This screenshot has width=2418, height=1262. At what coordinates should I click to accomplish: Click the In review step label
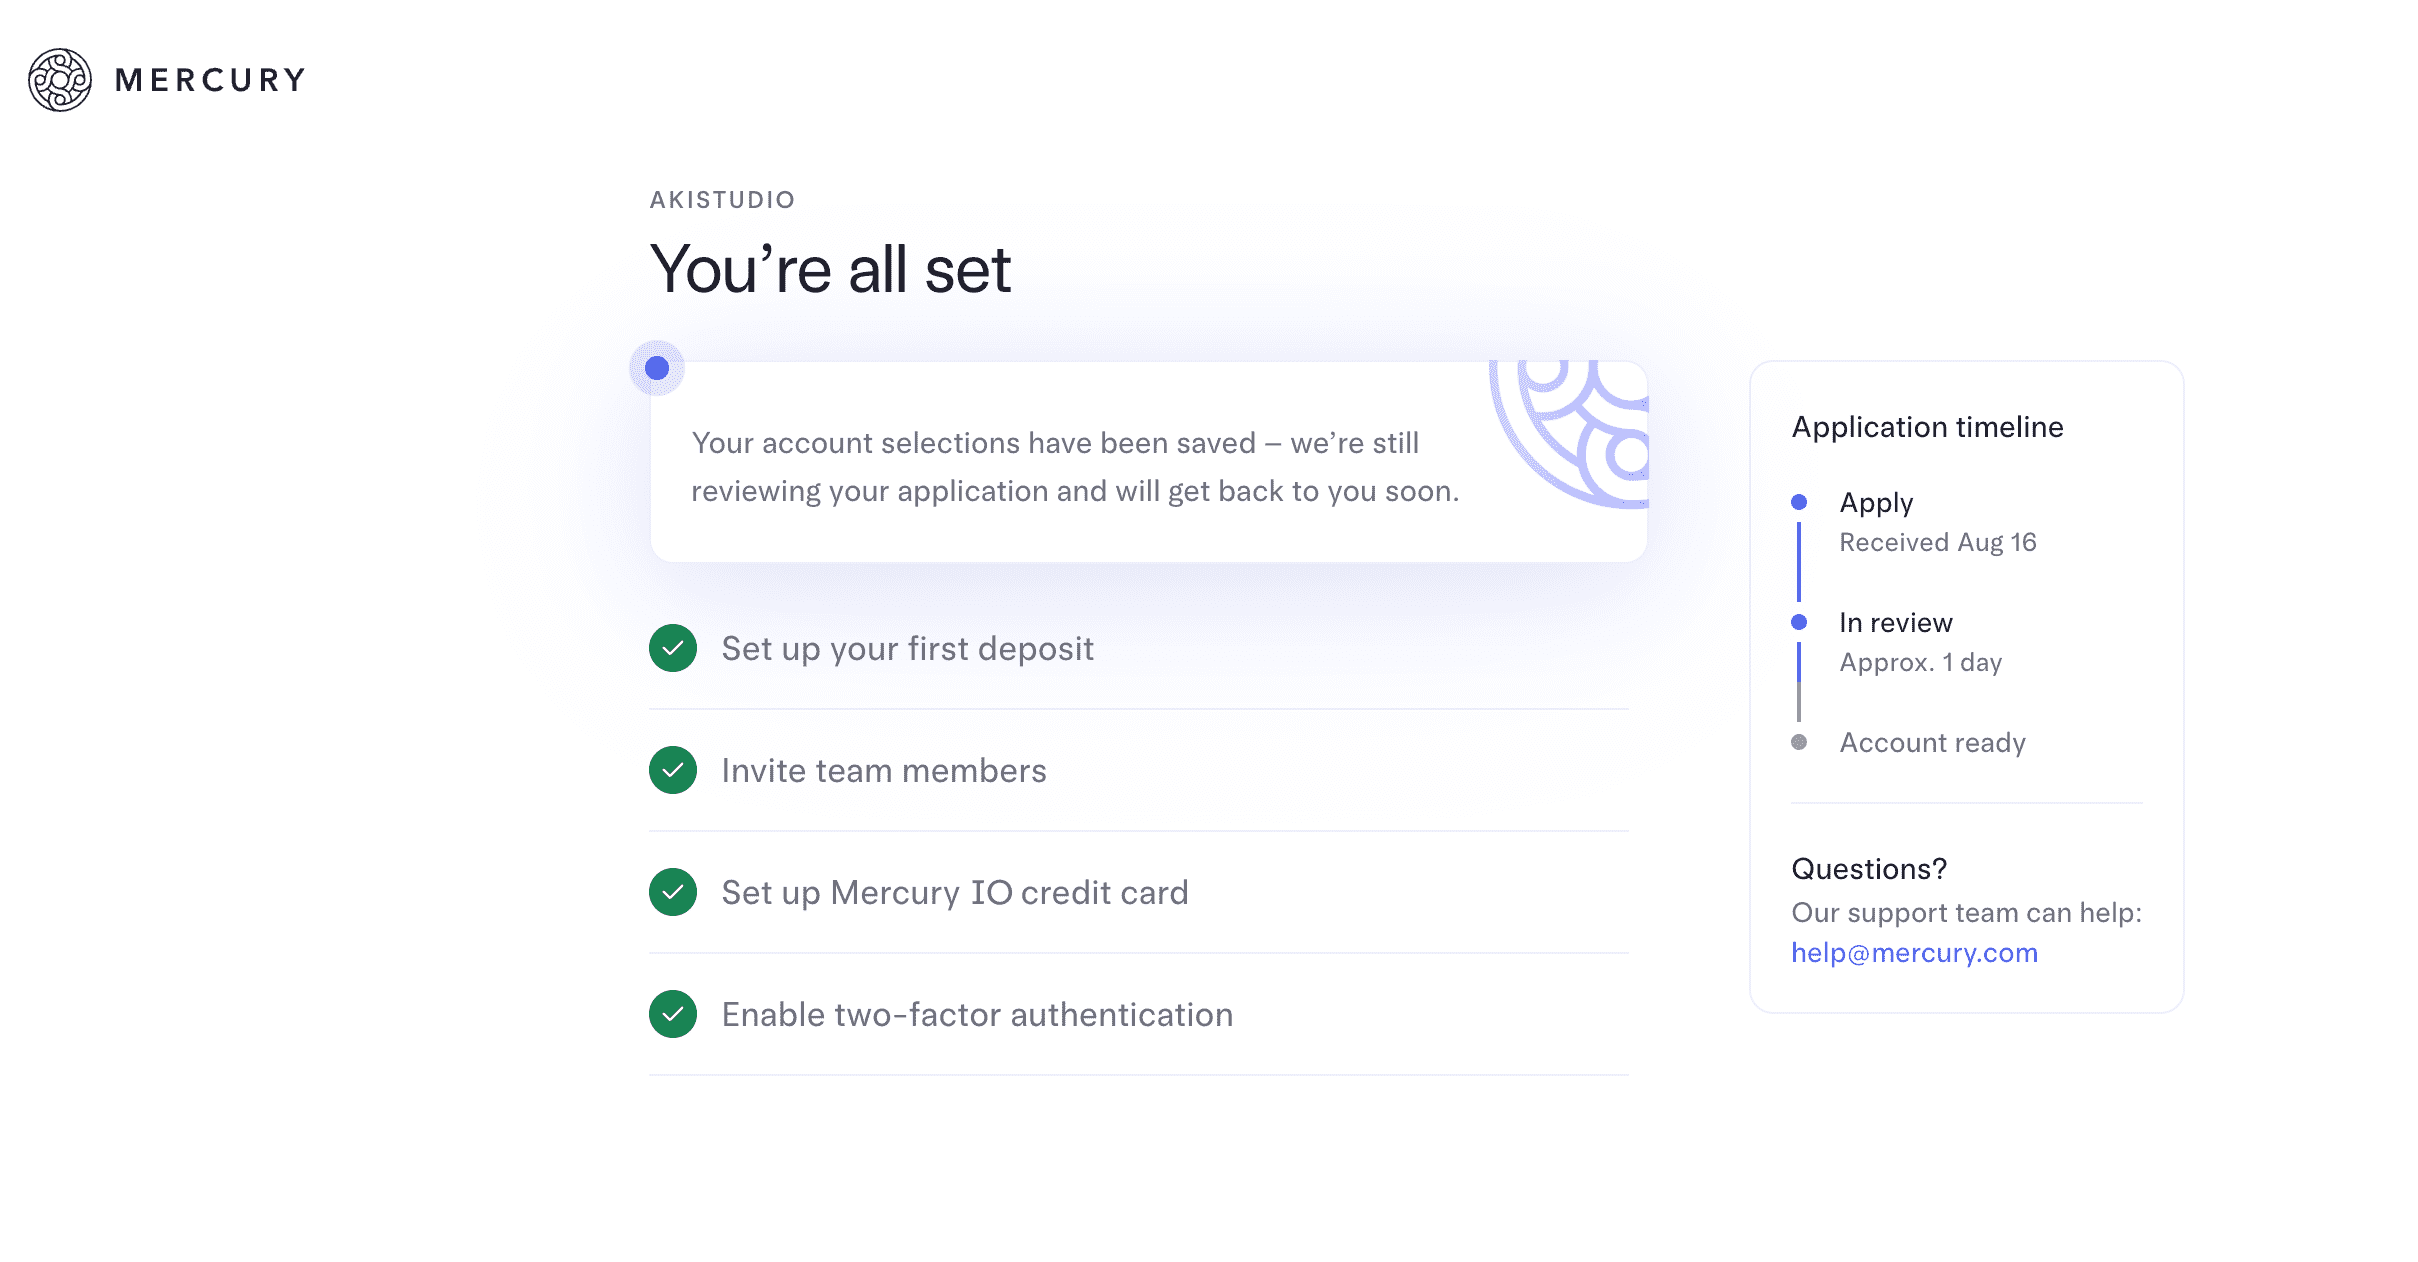[x=1895, y=623]
